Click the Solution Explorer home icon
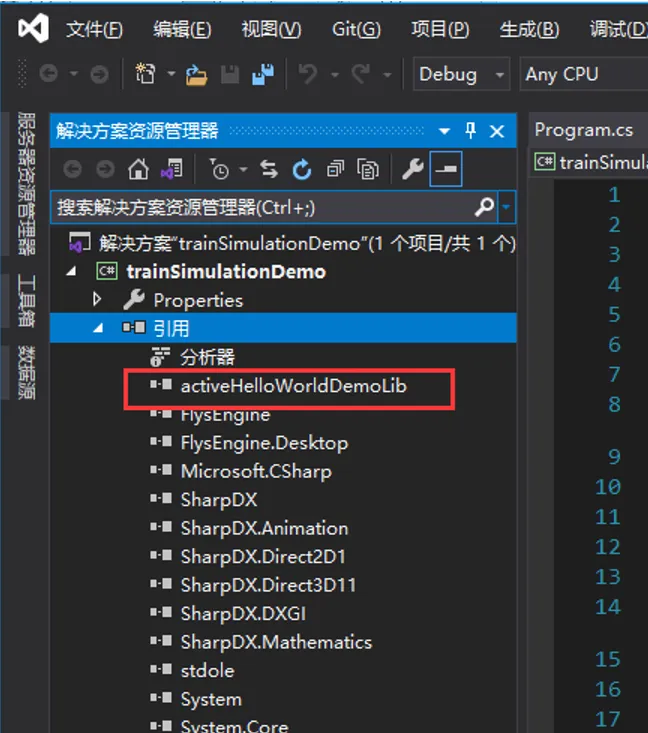Screen dimensions: 648x733 tap(138, 169)
